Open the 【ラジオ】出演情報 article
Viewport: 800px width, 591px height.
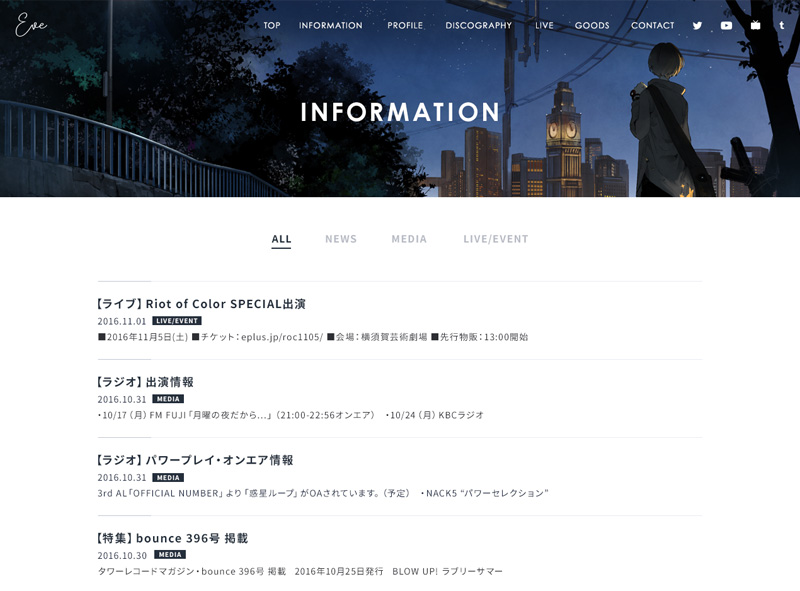coord(145,382)
